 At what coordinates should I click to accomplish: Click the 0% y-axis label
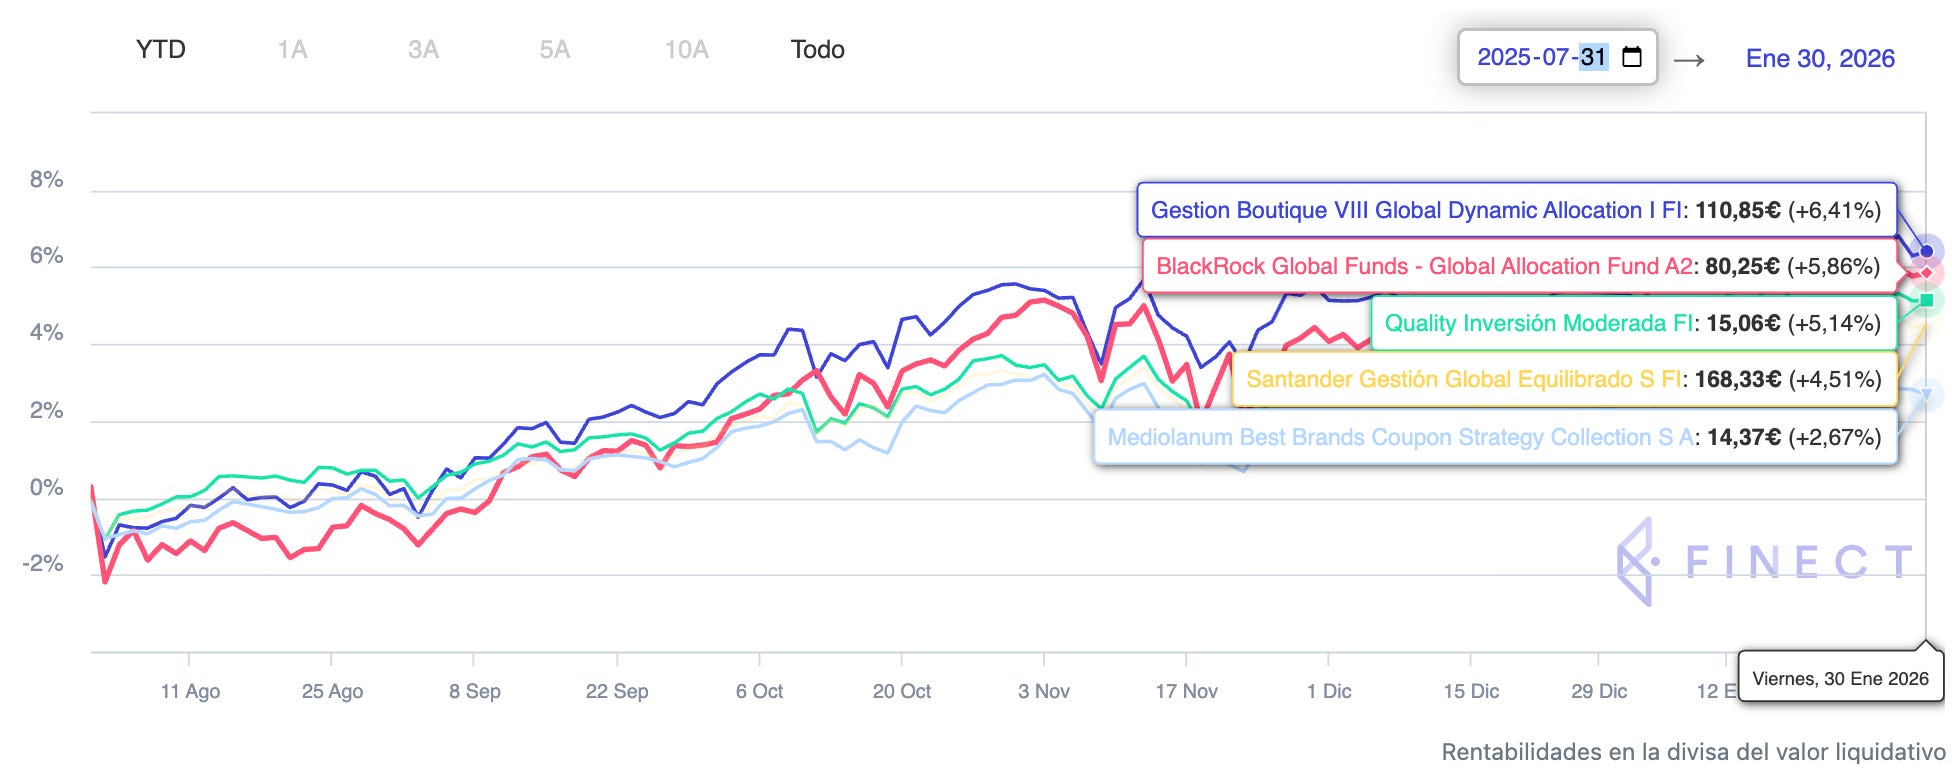[46, 488]
